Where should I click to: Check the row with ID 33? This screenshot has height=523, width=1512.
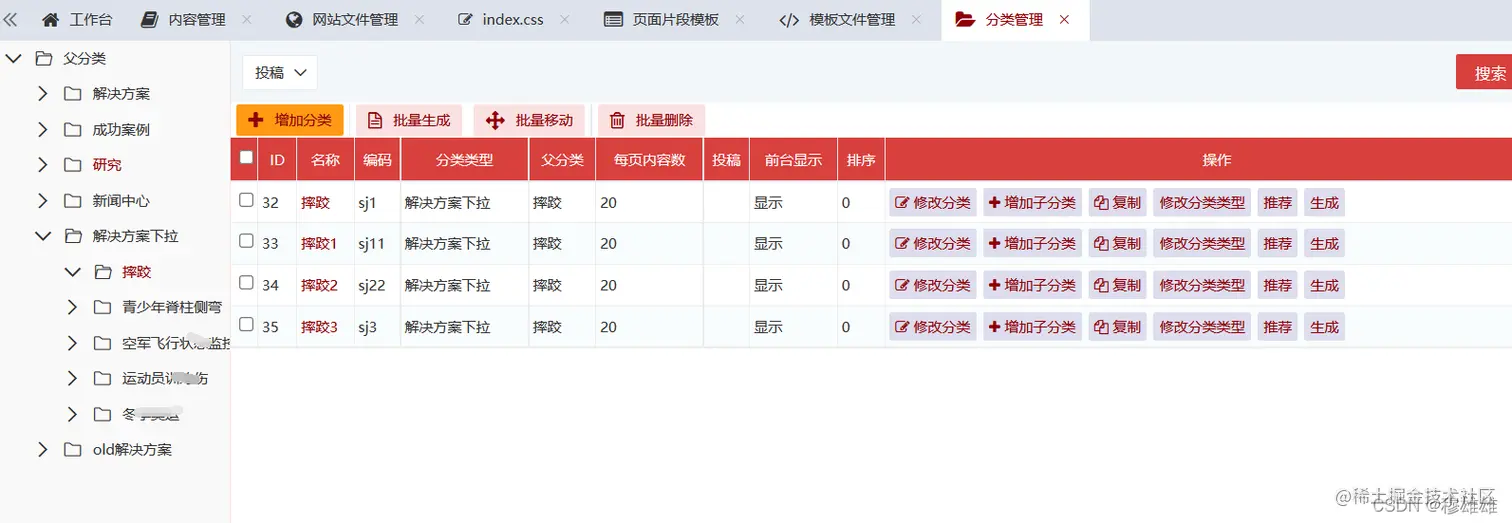point(246,241)
